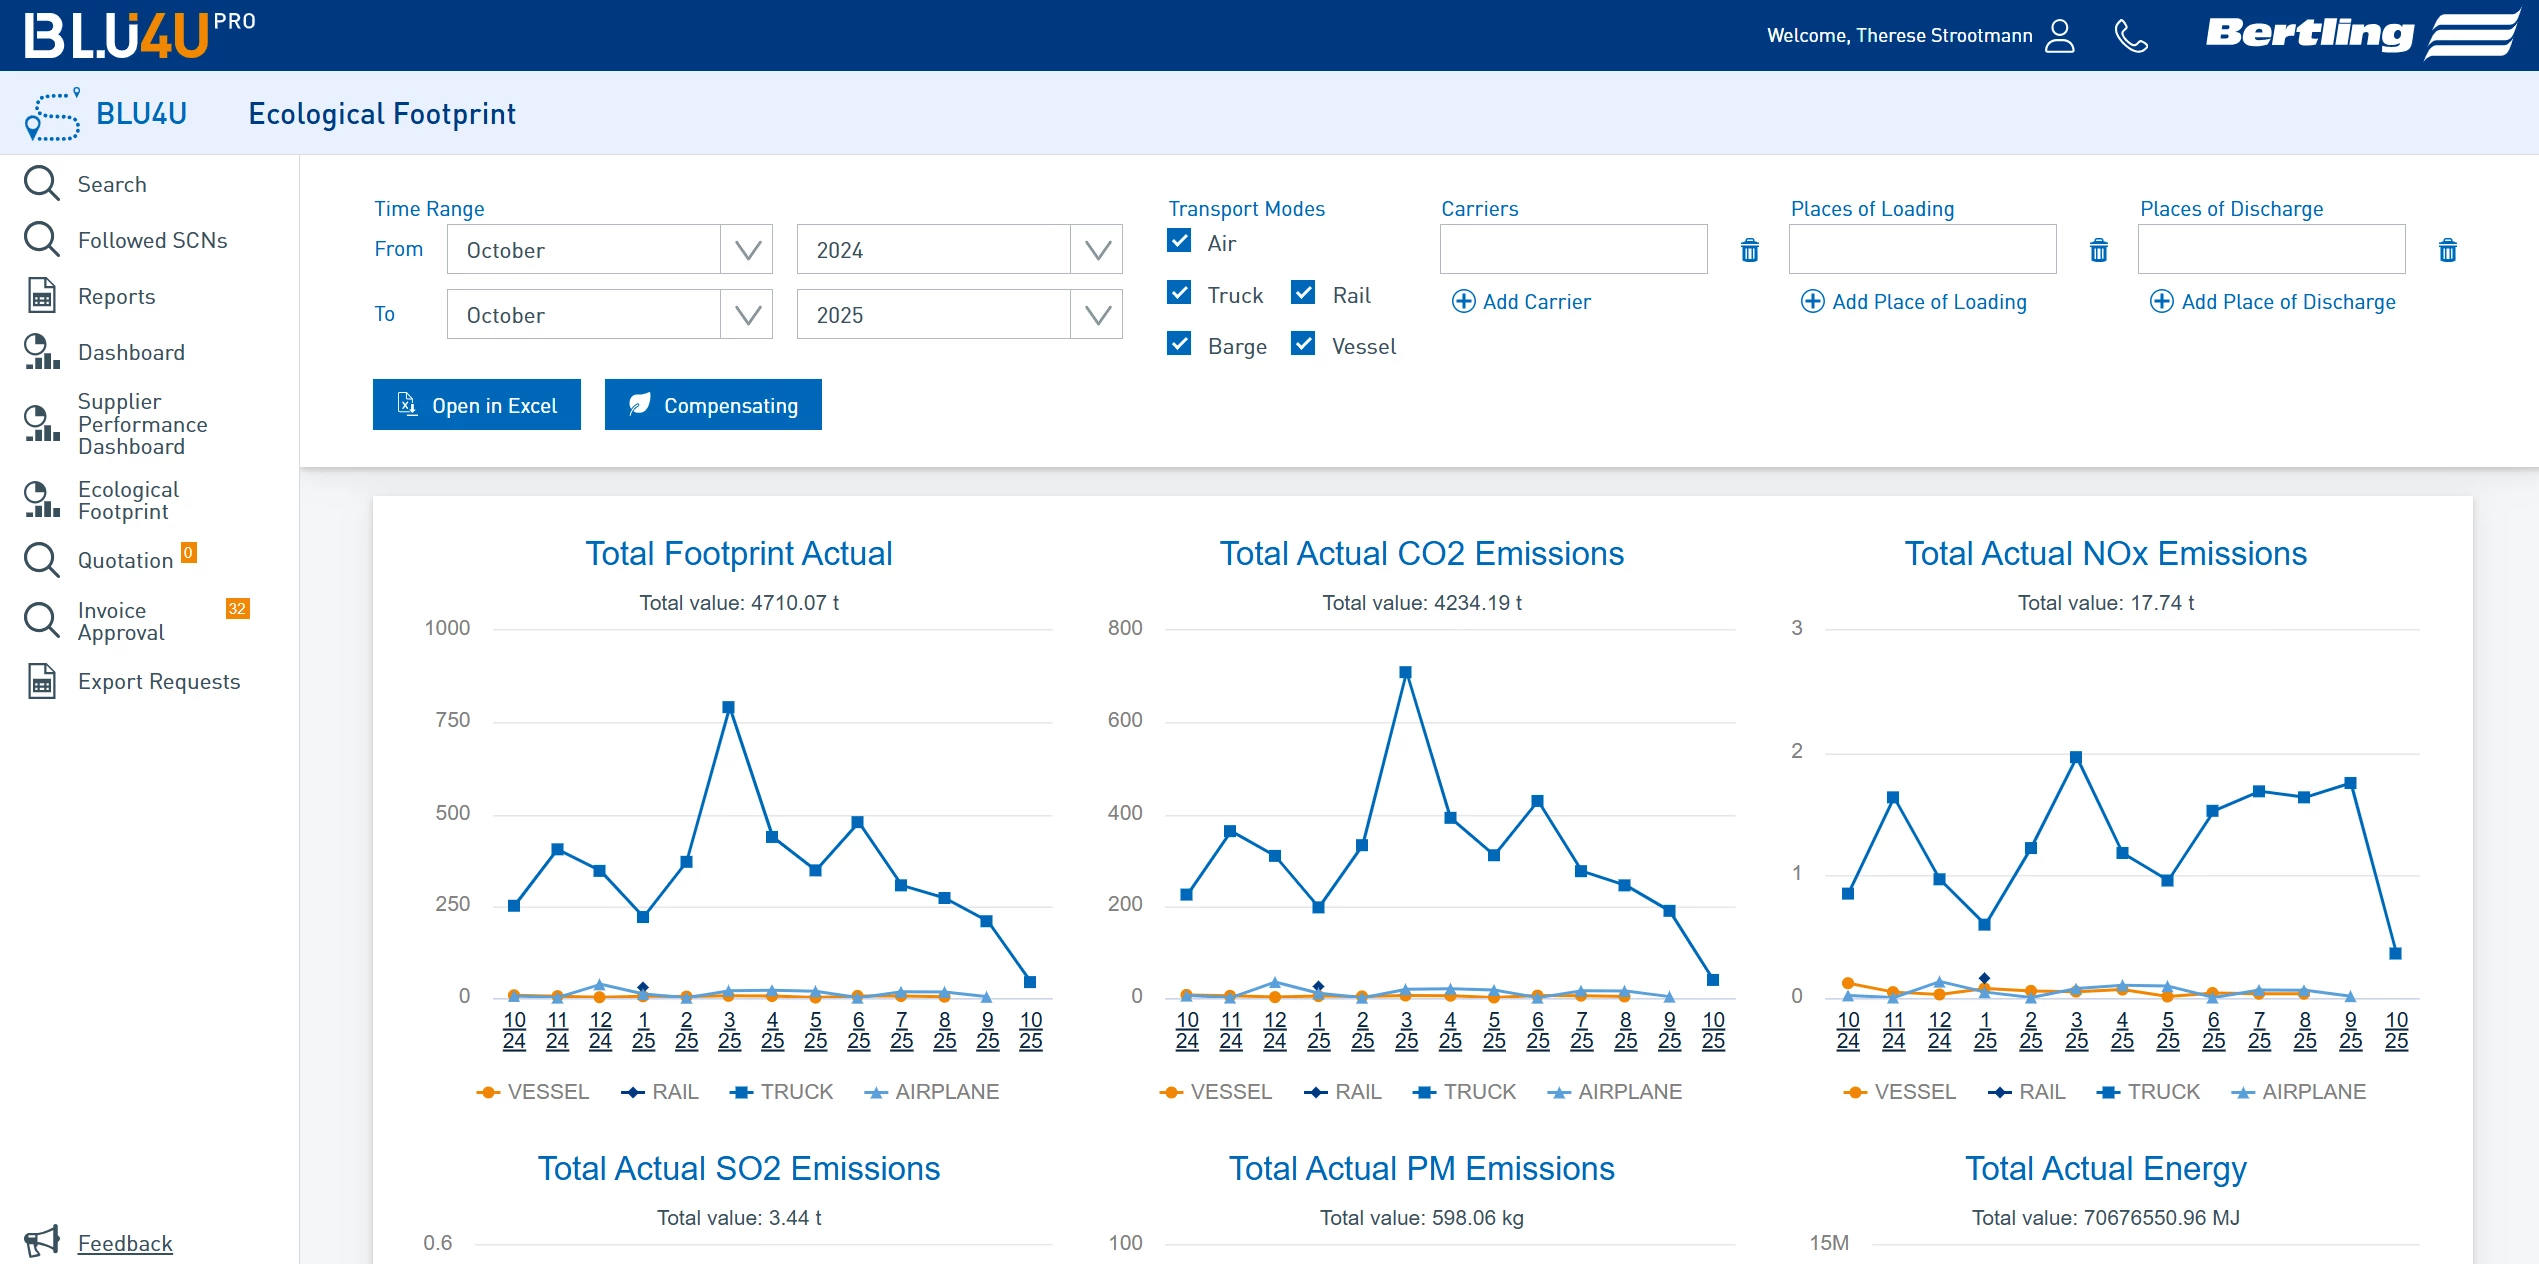Disable the Vessel transport mode

[1303, 344]
